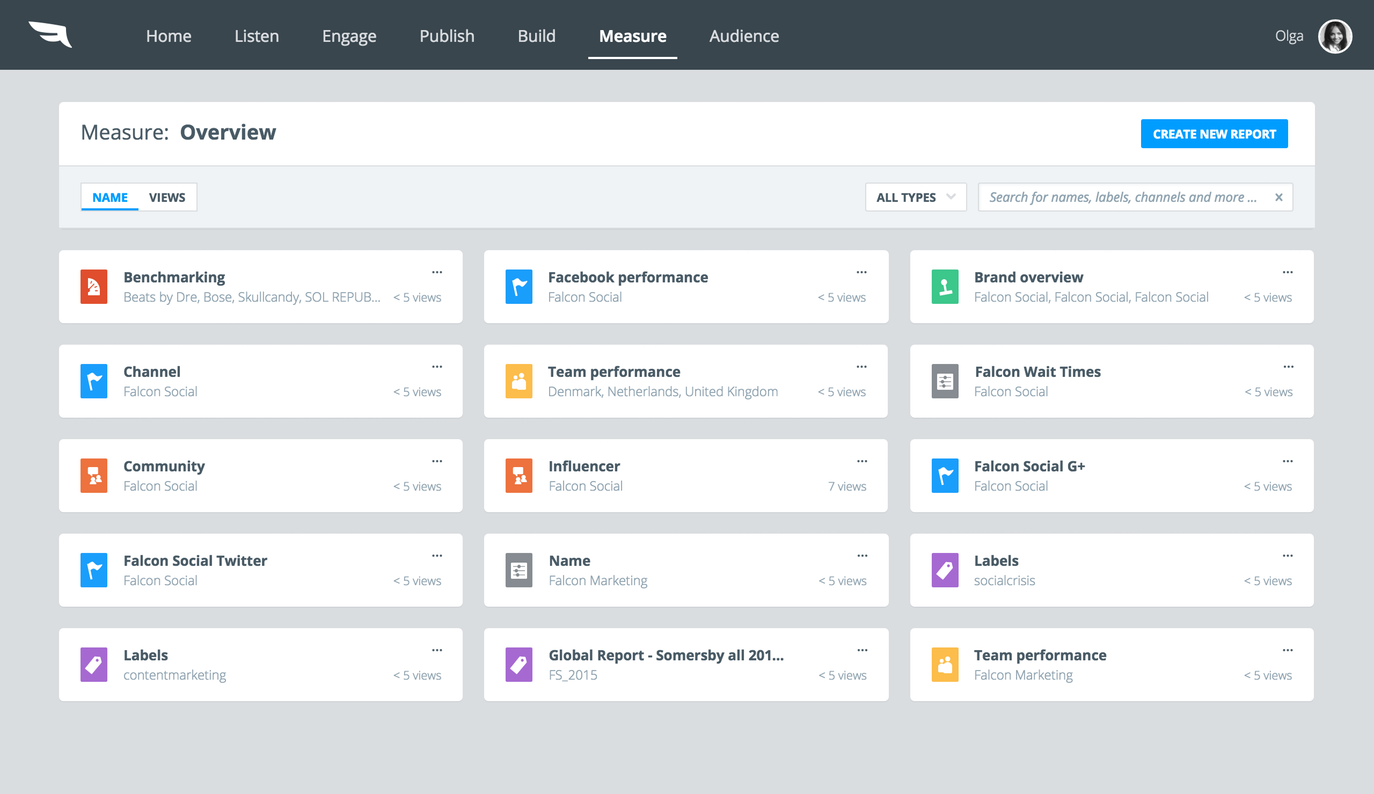Open the Channel card options menu
The height and width of the screenshot is (794, 1374).
[437, 367]
